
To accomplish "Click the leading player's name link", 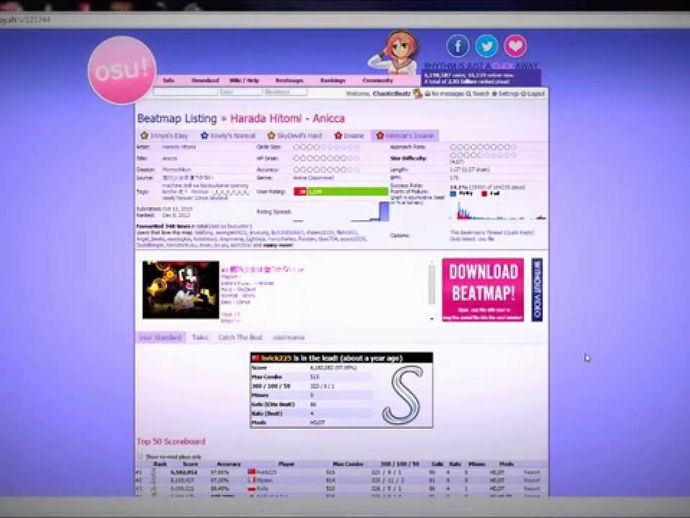I will (x=276, y=358).
